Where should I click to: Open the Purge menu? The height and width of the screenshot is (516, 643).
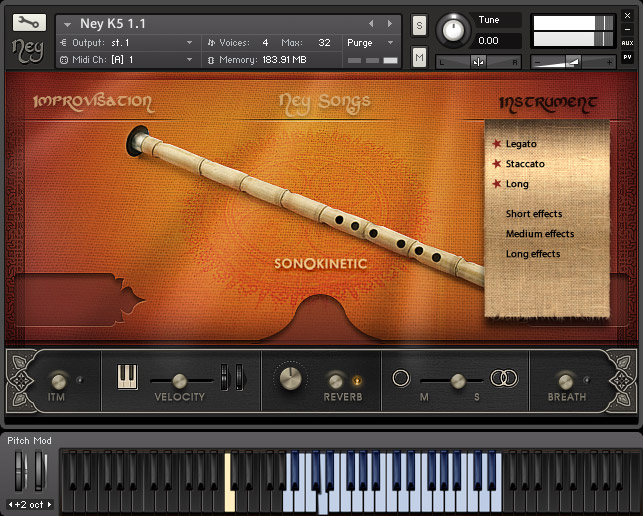click(370, 43)
